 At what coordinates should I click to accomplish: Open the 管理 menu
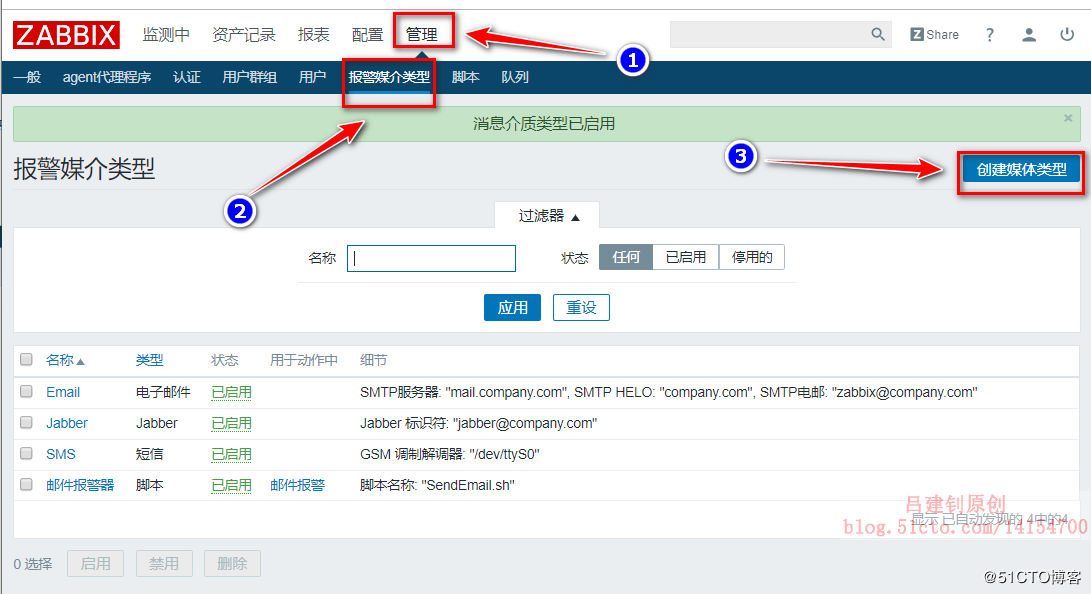tap(422, 35)
